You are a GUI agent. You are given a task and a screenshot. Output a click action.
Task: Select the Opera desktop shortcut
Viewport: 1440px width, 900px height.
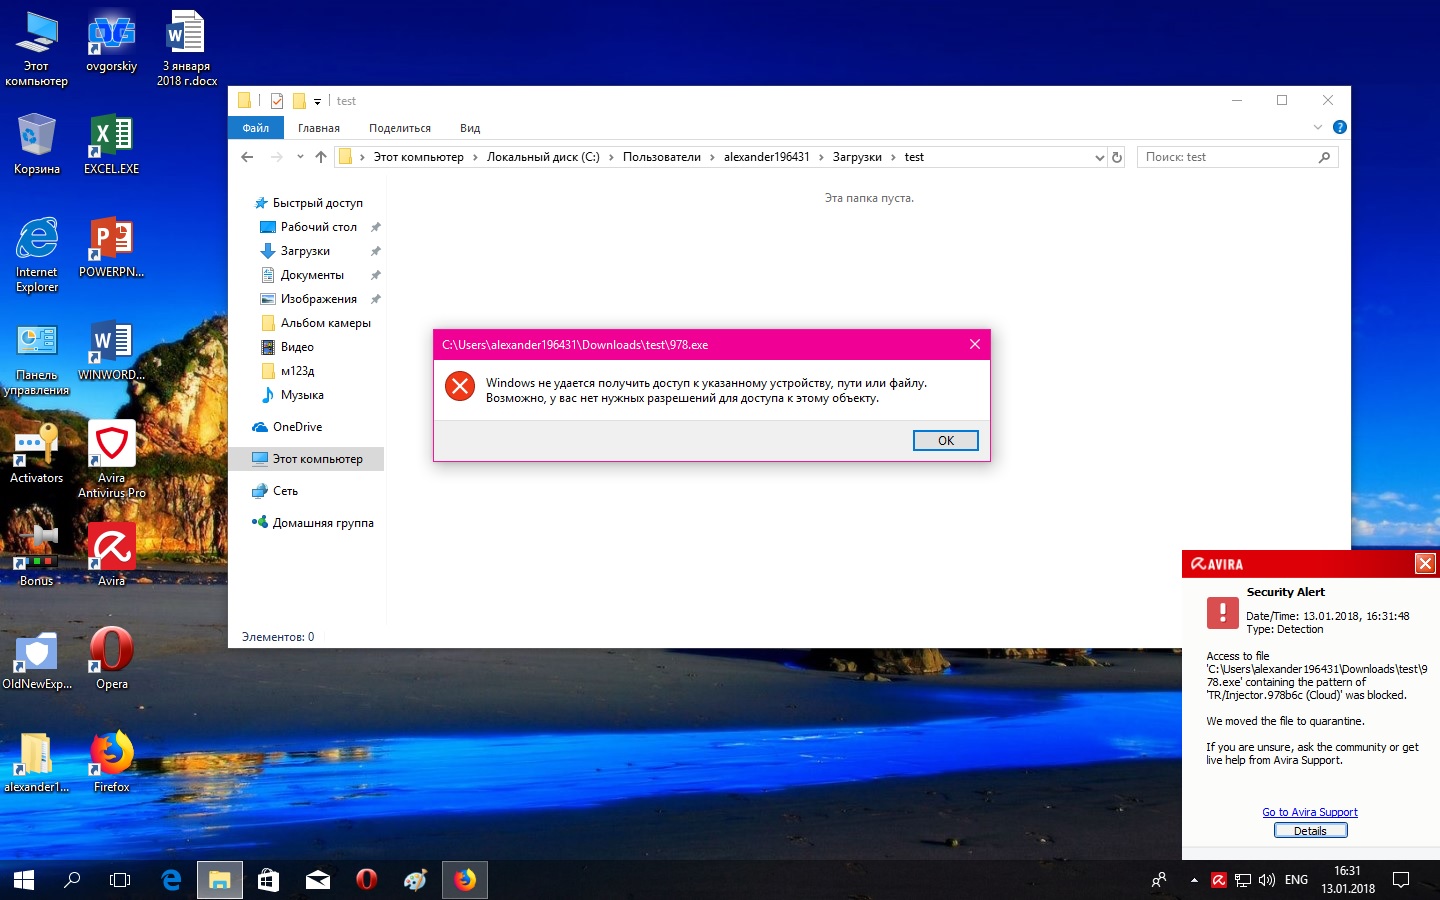click(111, 659)
